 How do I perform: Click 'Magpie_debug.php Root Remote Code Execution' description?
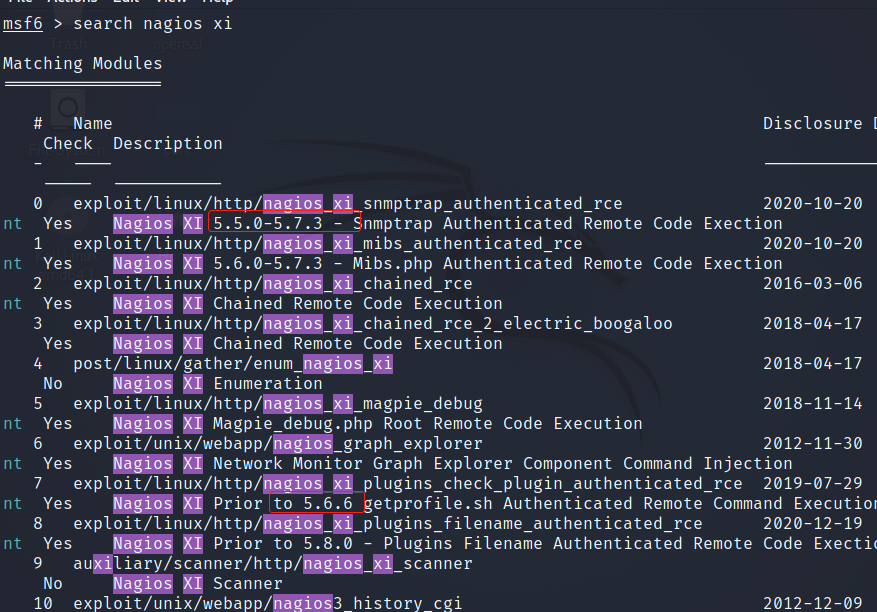point(428,423)
